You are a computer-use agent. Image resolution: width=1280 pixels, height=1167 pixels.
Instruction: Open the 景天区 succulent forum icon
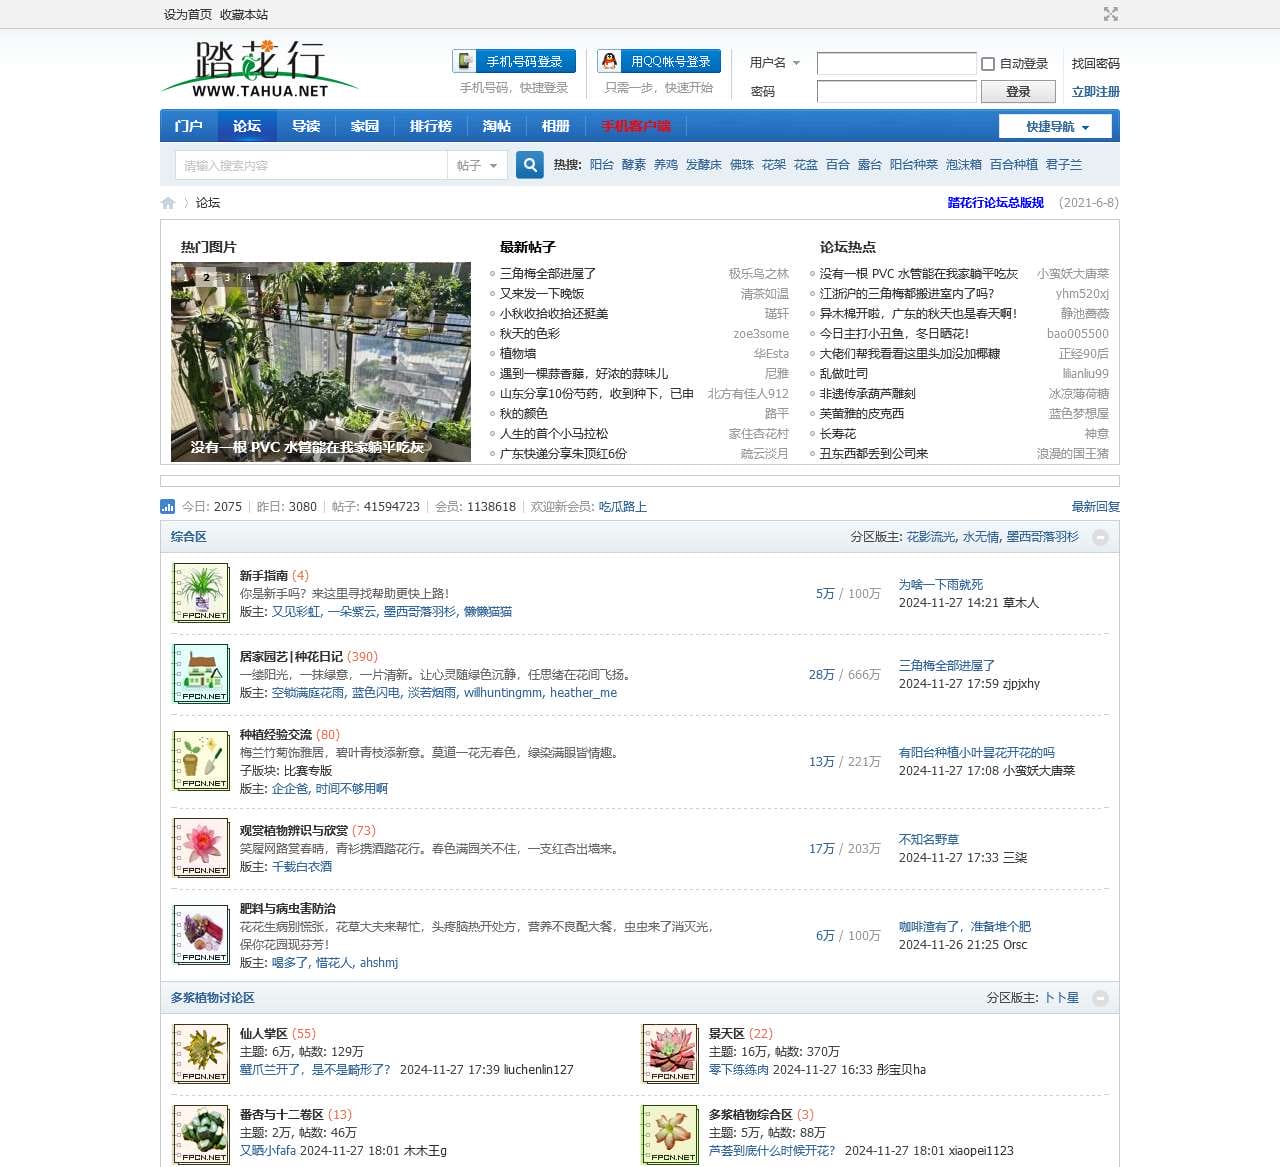tap(670, 1054)
